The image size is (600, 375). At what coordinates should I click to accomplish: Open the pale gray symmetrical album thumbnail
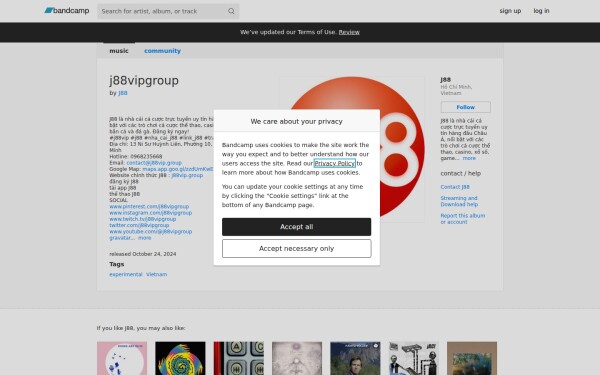[297, 358]
